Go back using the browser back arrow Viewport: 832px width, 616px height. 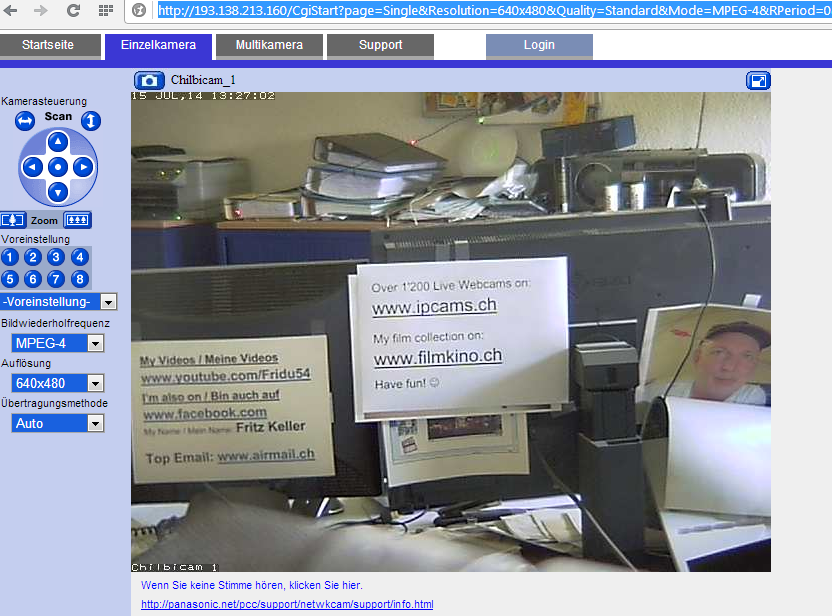pyautogui.click(x=11, y=11)
